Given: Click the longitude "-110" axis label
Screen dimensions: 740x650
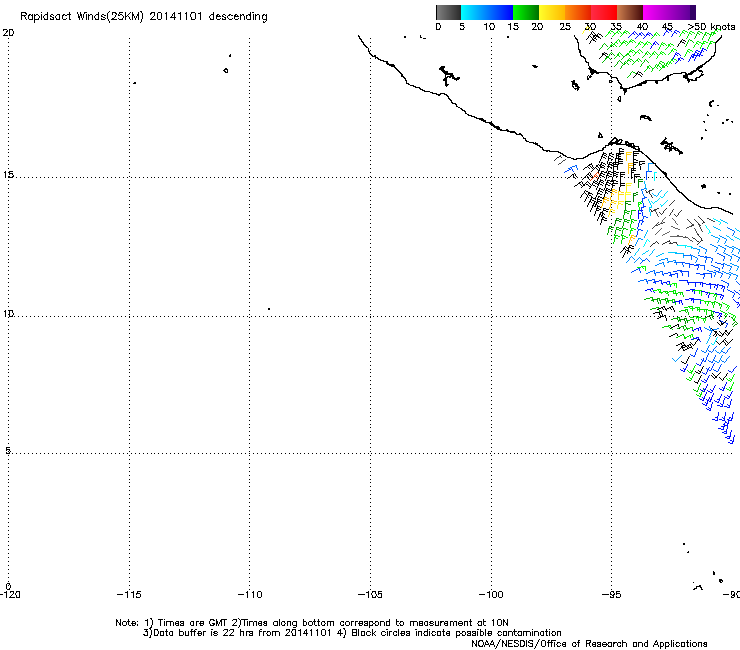Looking at the screenshot, I should click(x=250, y=594).
